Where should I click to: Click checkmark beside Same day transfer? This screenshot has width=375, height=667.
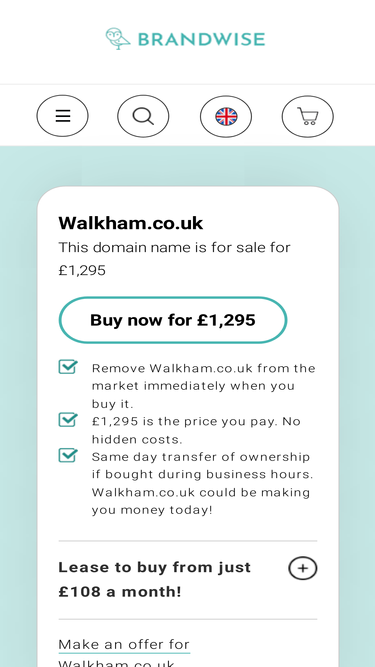click(x=68, y=455)
